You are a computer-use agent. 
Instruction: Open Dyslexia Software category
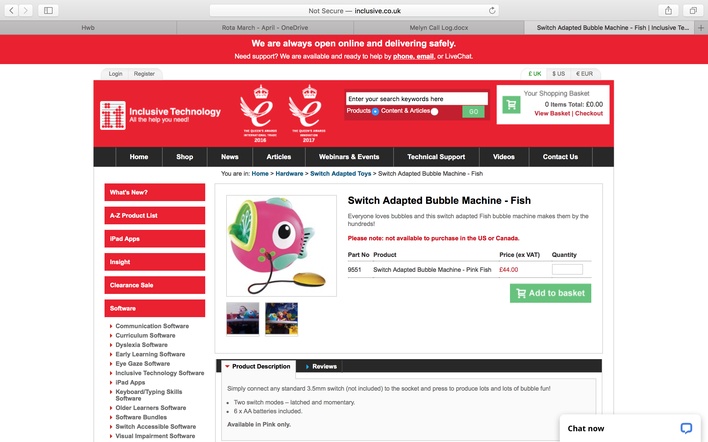[141, 345]
